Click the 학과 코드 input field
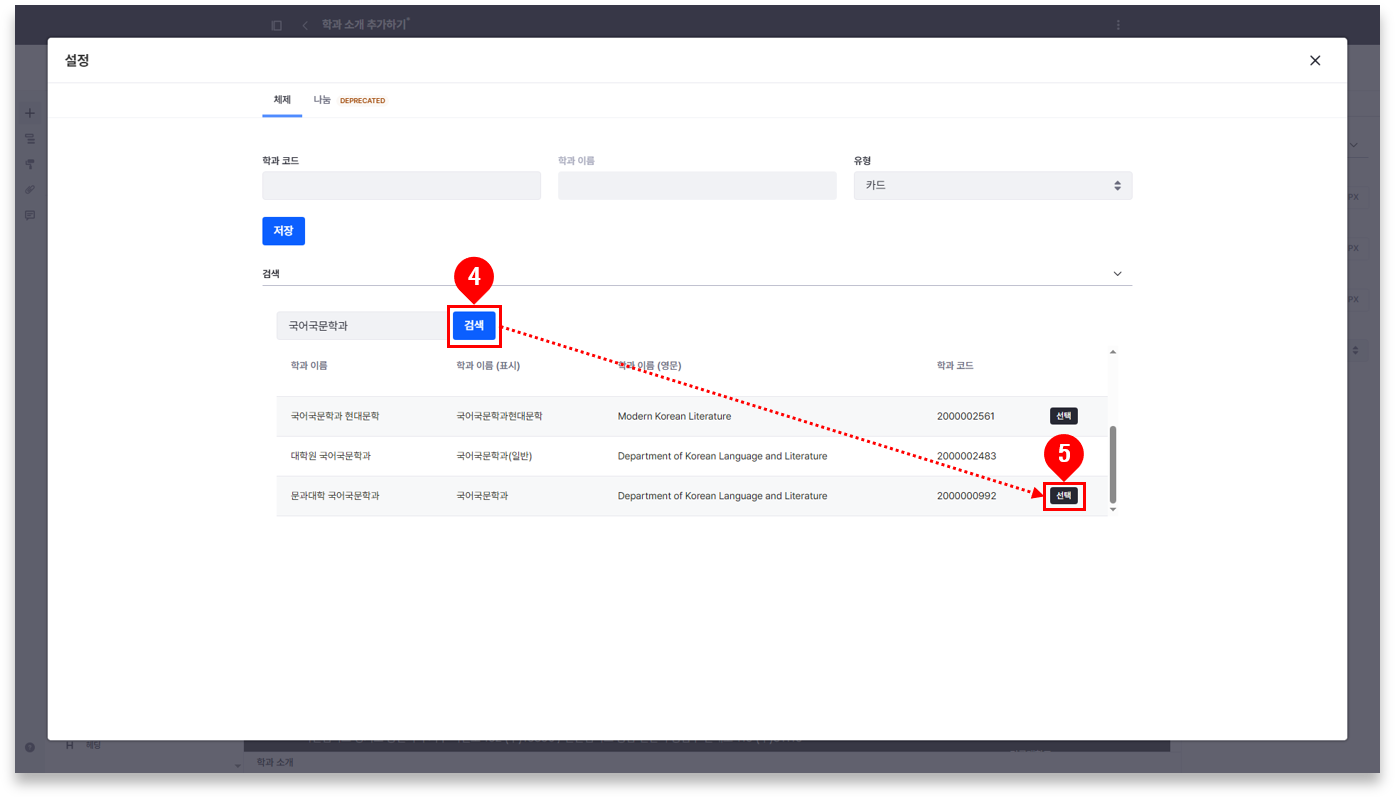The image size is (1395, 798). coord(401,186)
